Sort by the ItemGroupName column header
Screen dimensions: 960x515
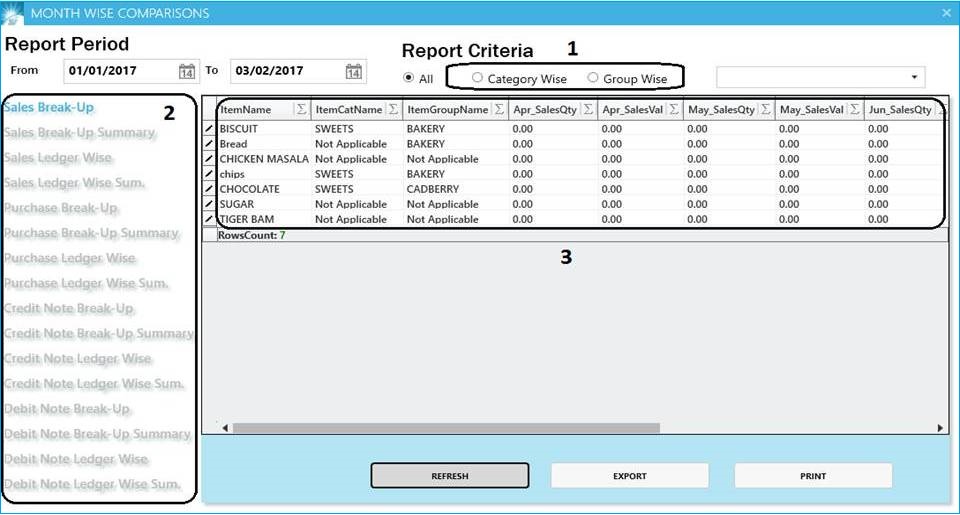tap(448, 110)
